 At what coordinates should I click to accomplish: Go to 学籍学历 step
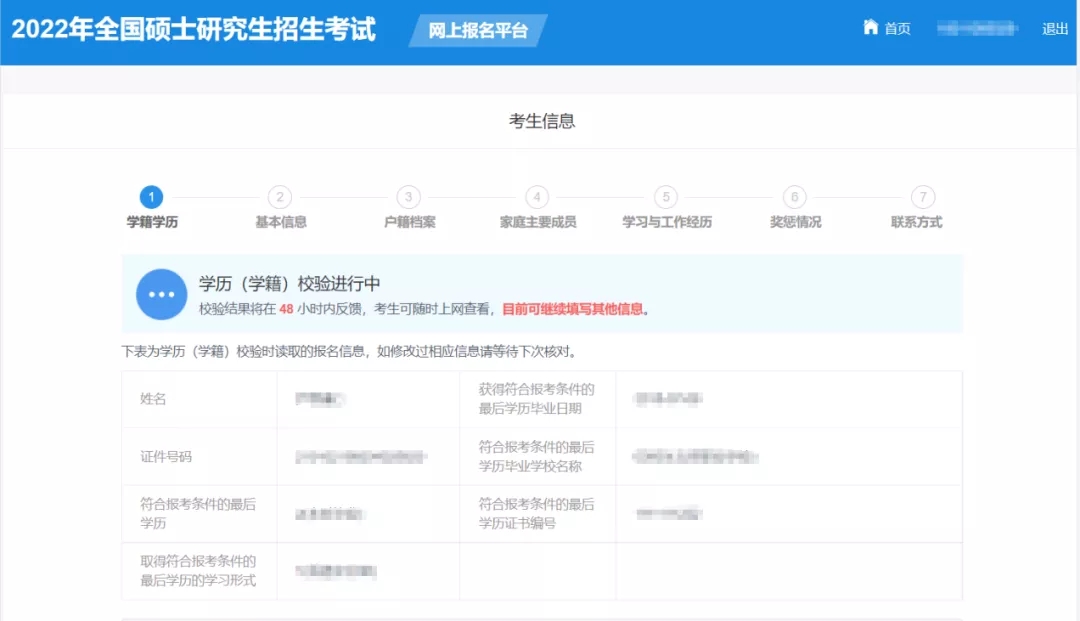(x=152, y=222)
